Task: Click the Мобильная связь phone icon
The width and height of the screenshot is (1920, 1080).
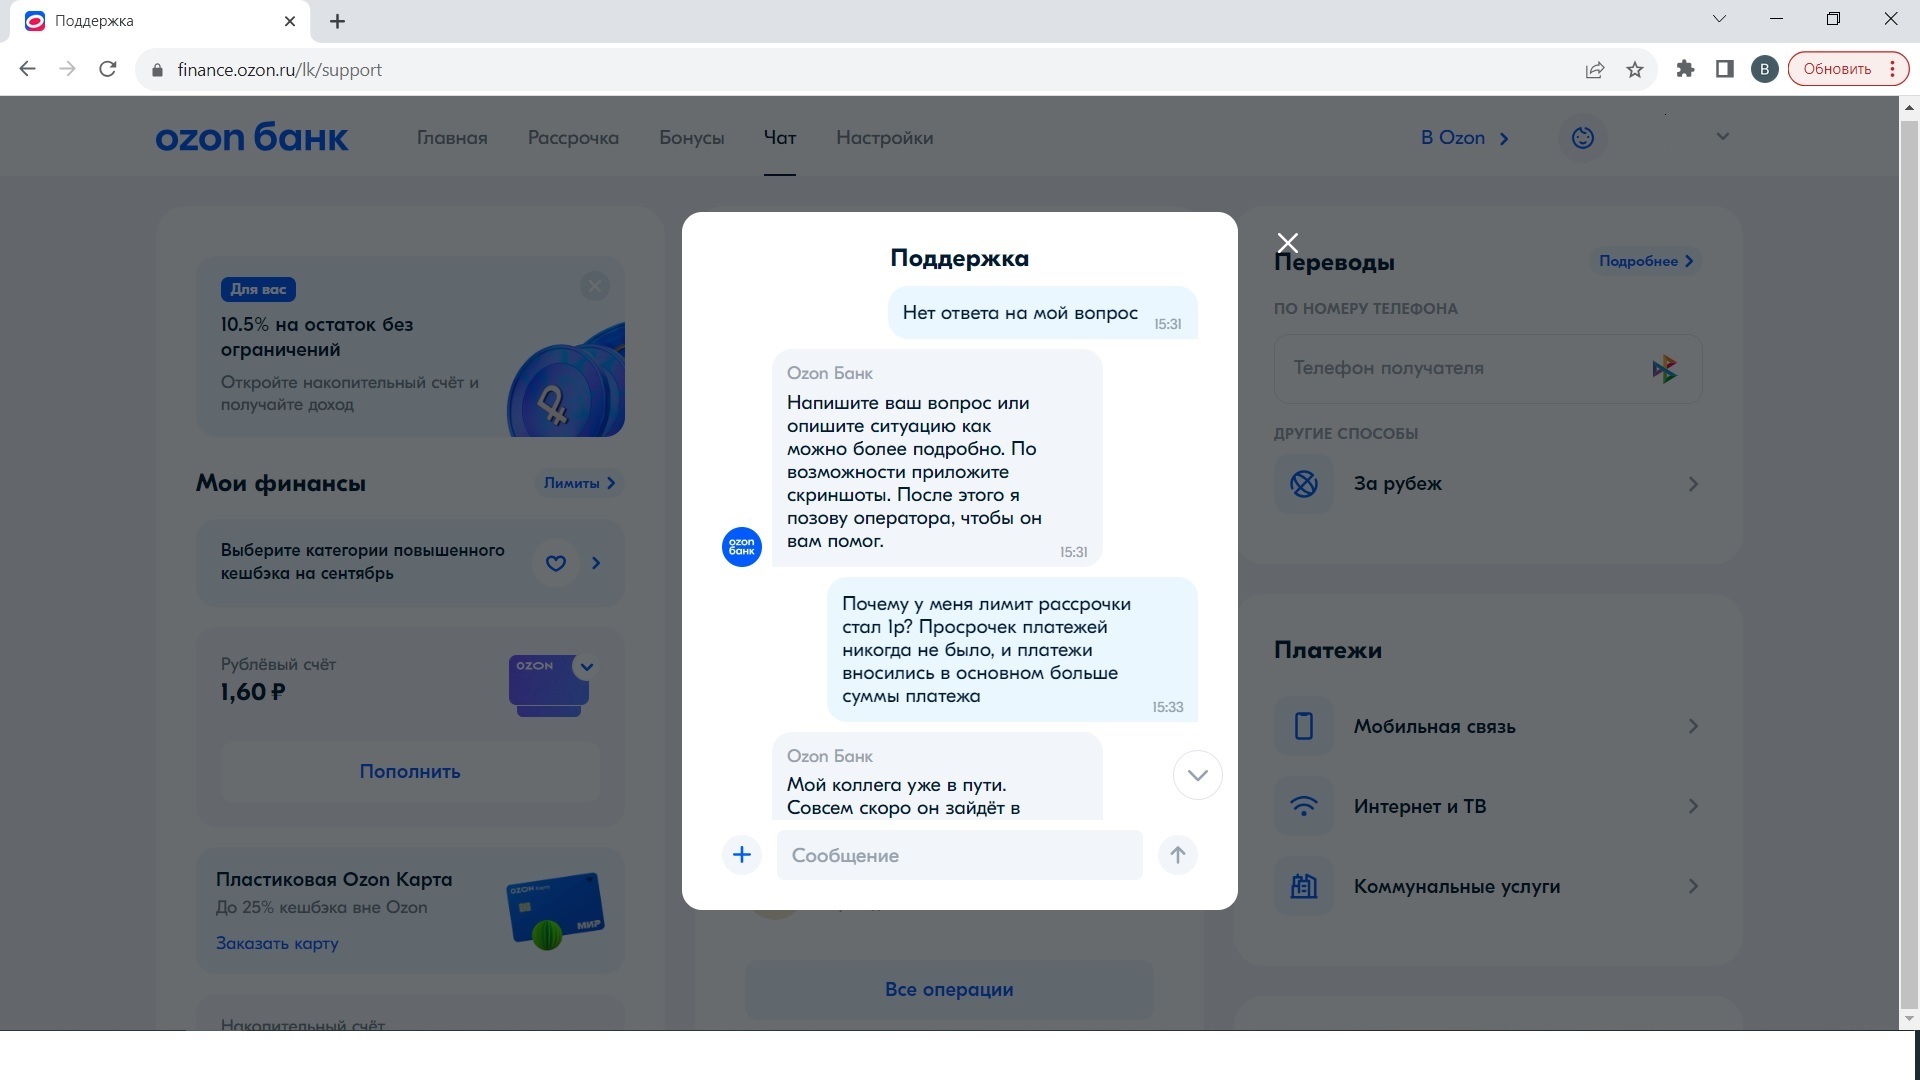Action: pyautogui.click(x=1303, y=726)
